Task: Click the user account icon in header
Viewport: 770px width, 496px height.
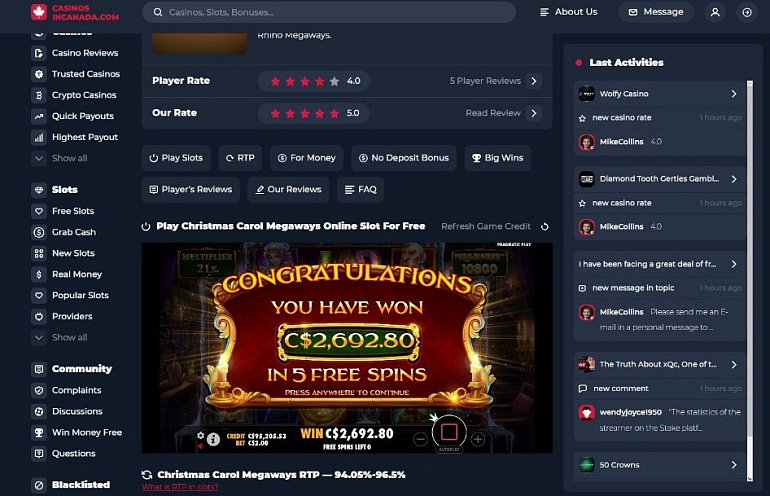Action: 715,12
